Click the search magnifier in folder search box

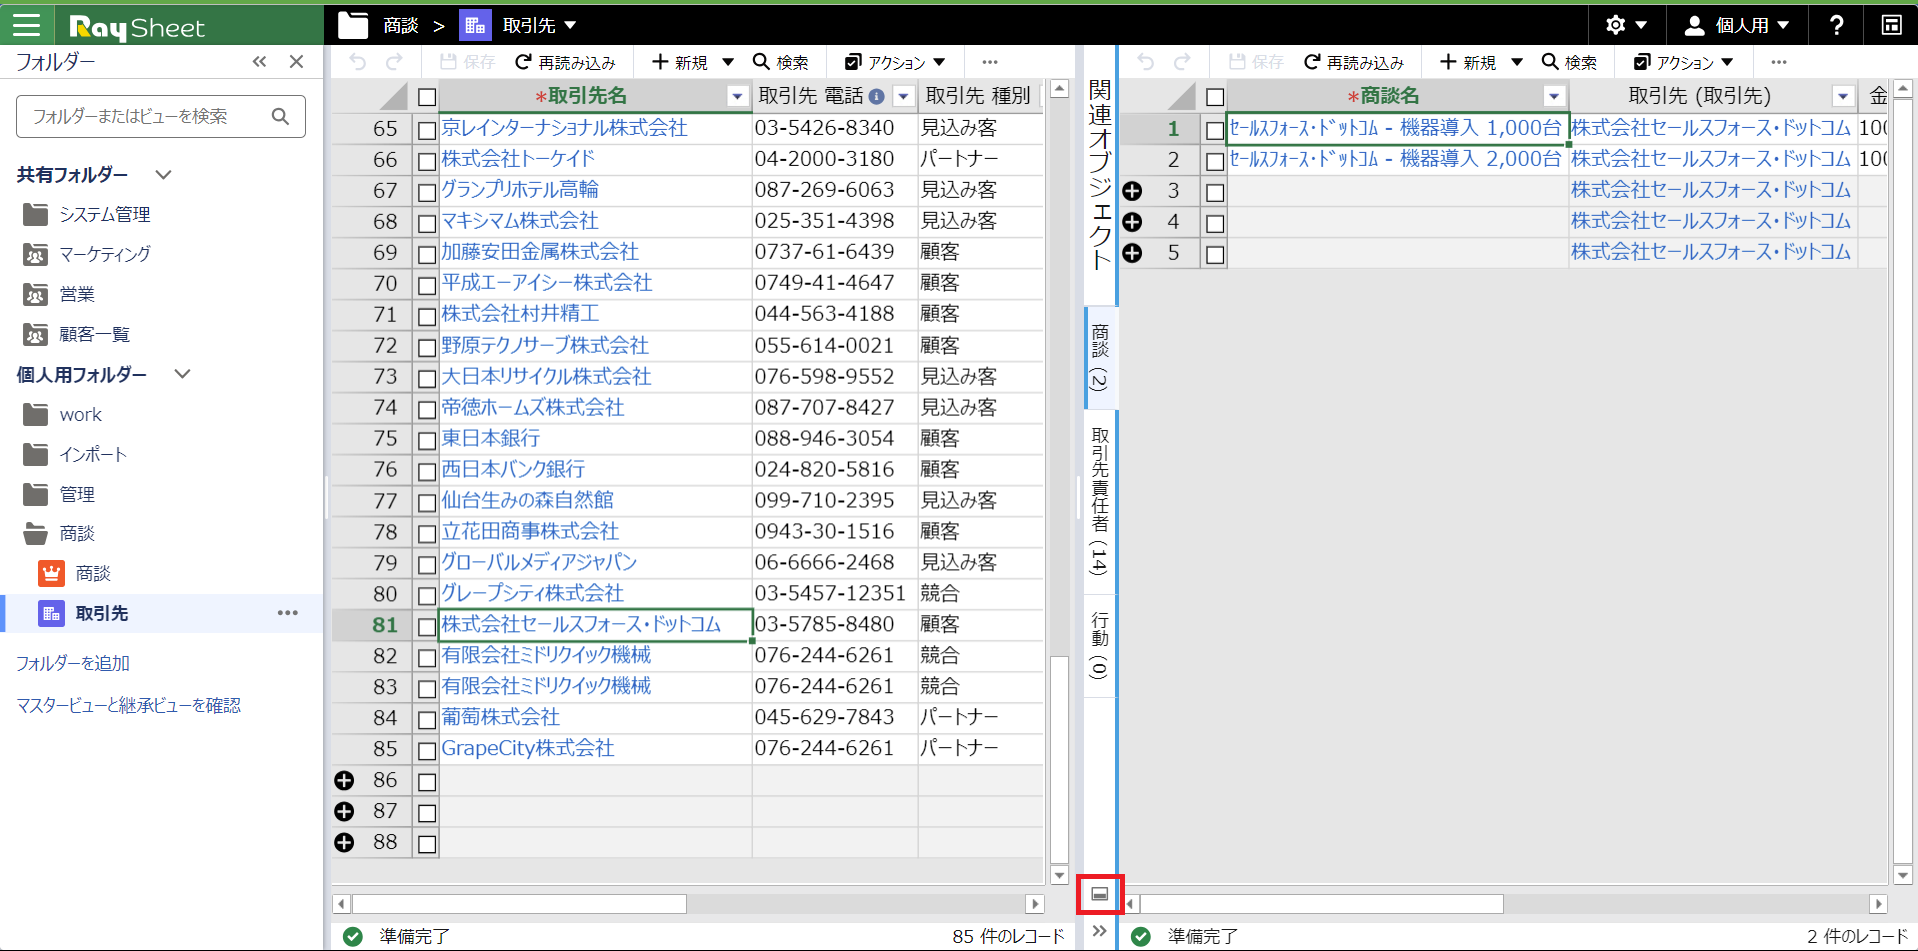(x=281, y=117)
